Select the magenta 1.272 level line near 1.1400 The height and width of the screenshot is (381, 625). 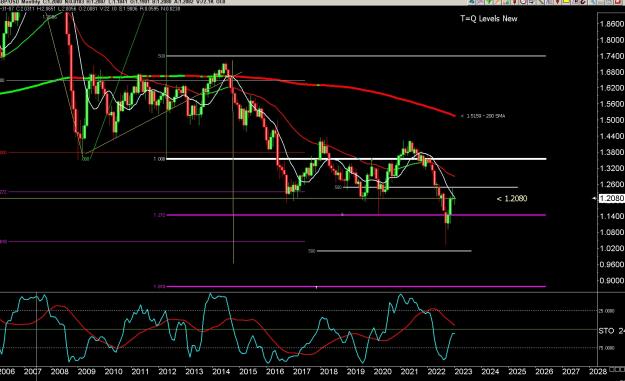pos(356,215)
